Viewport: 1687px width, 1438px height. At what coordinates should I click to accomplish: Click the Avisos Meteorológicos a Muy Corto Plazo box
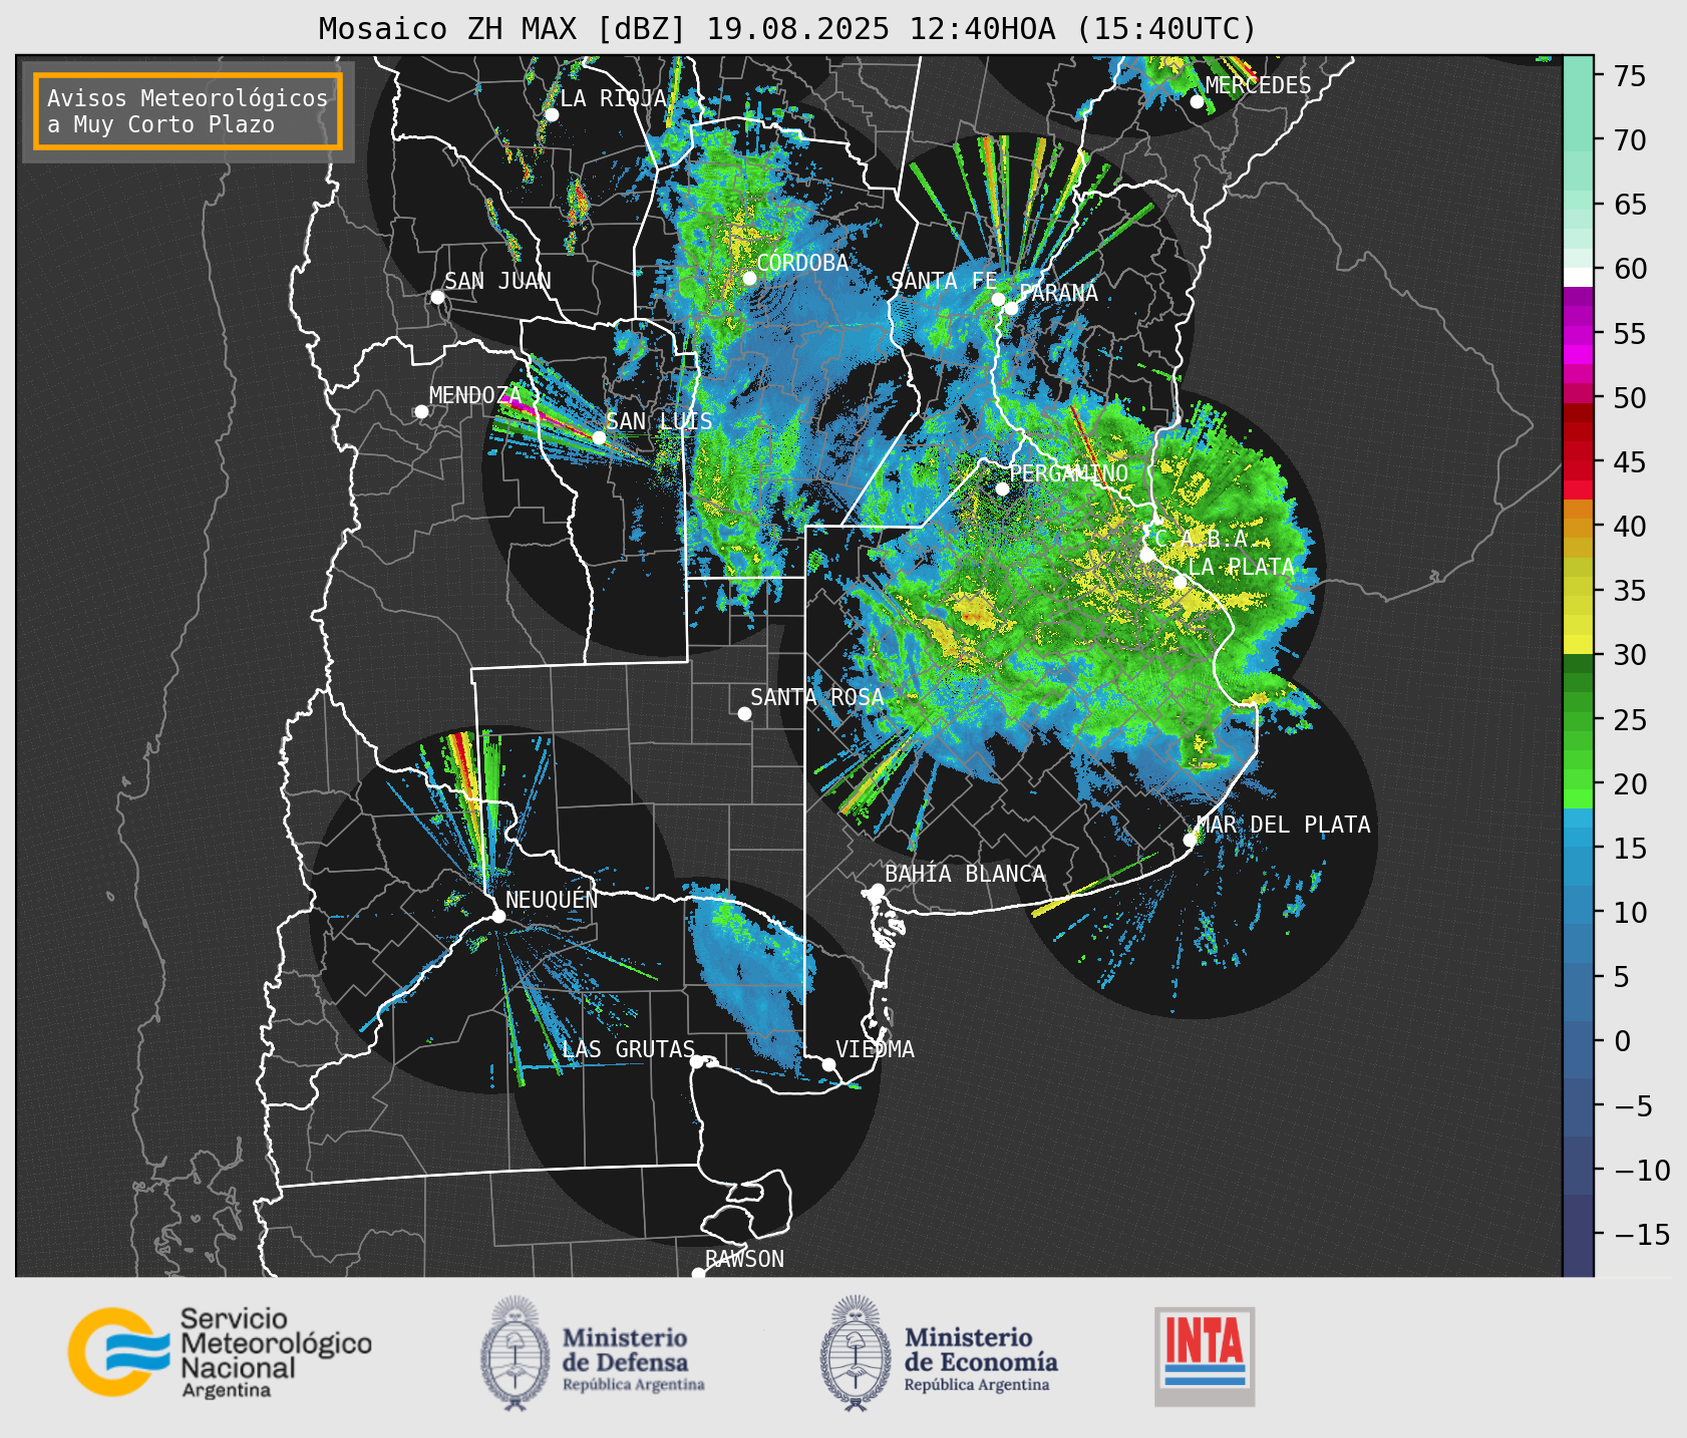(188, 111)
